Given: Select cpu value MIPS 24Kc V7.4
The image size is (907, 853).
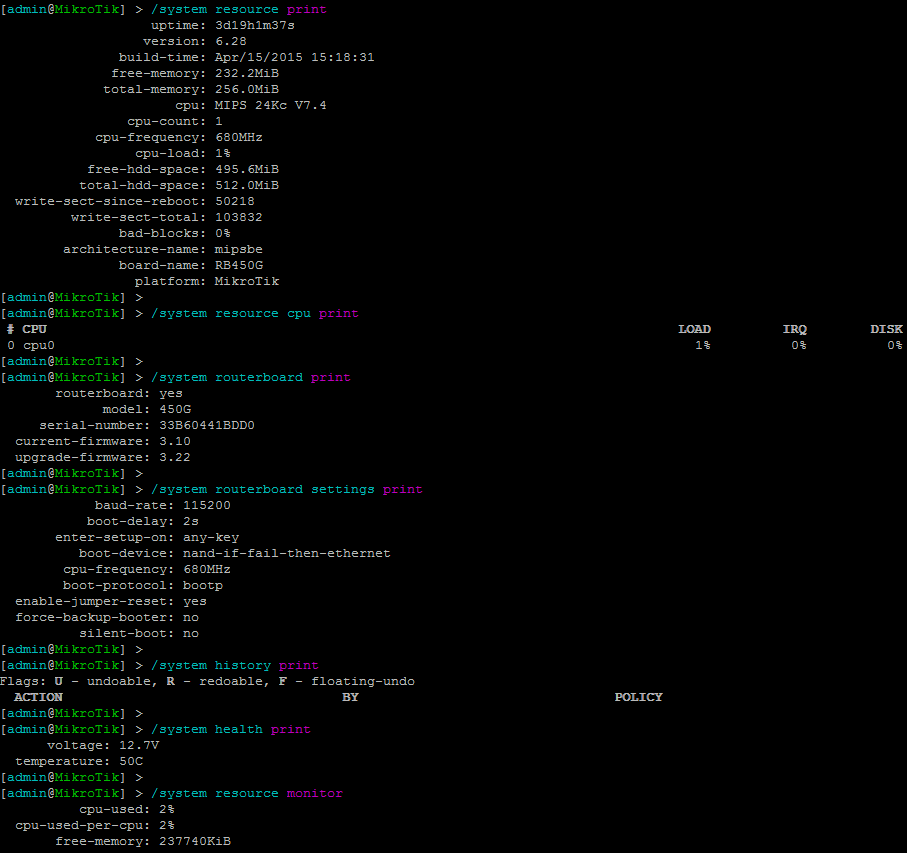Looking at the screenshot, I should [271, 105].
